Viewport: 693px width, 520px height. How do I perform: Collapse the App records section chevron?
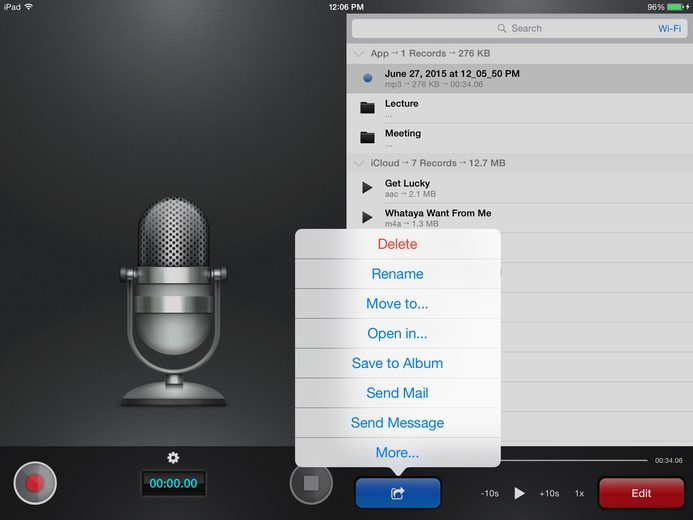[x=358, y=54]
